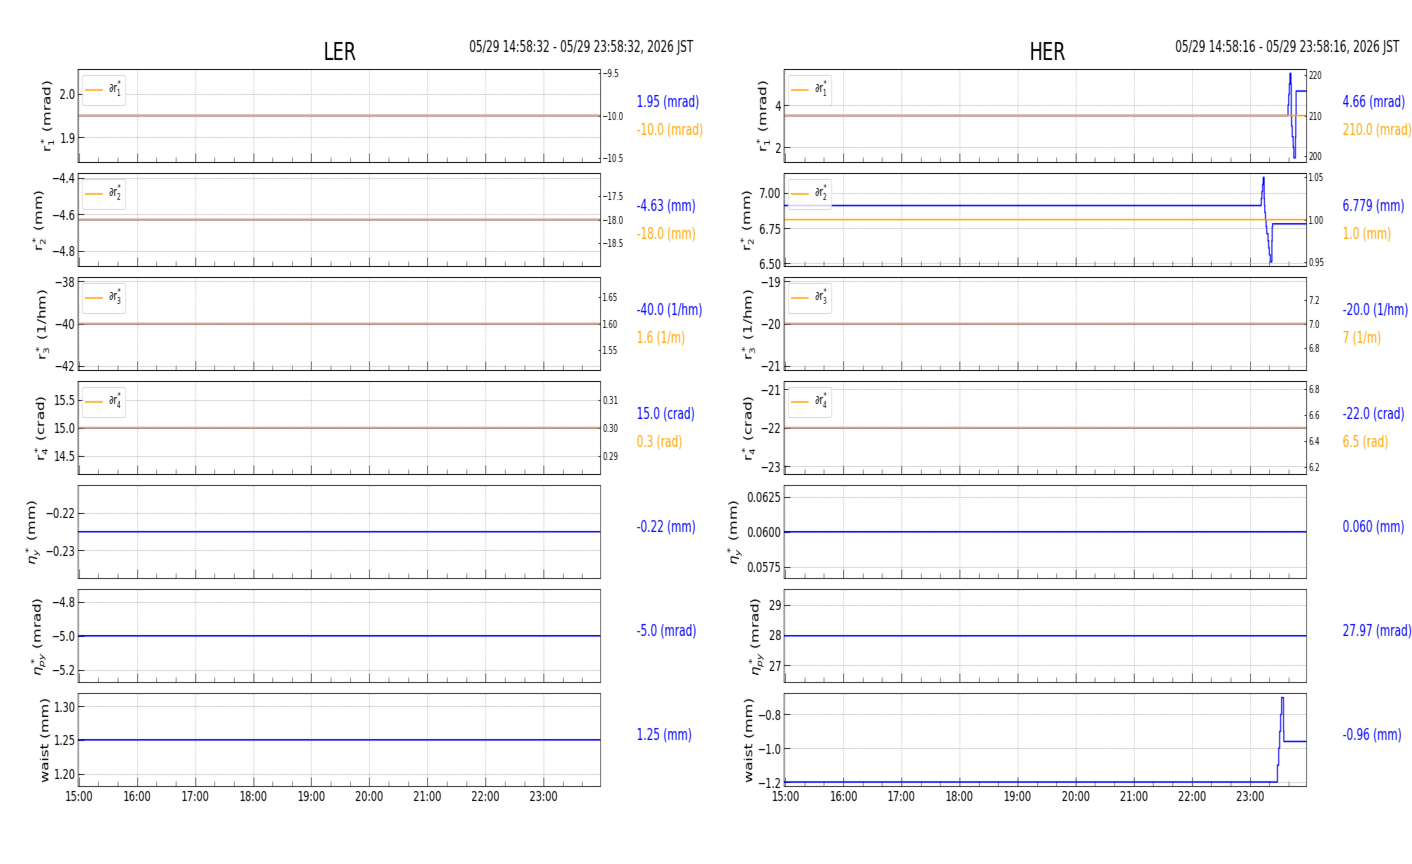This screenshot has height=864, width=1412.
Task: Click the LER r4* (crad) axis label
Action: click(42, 428)
